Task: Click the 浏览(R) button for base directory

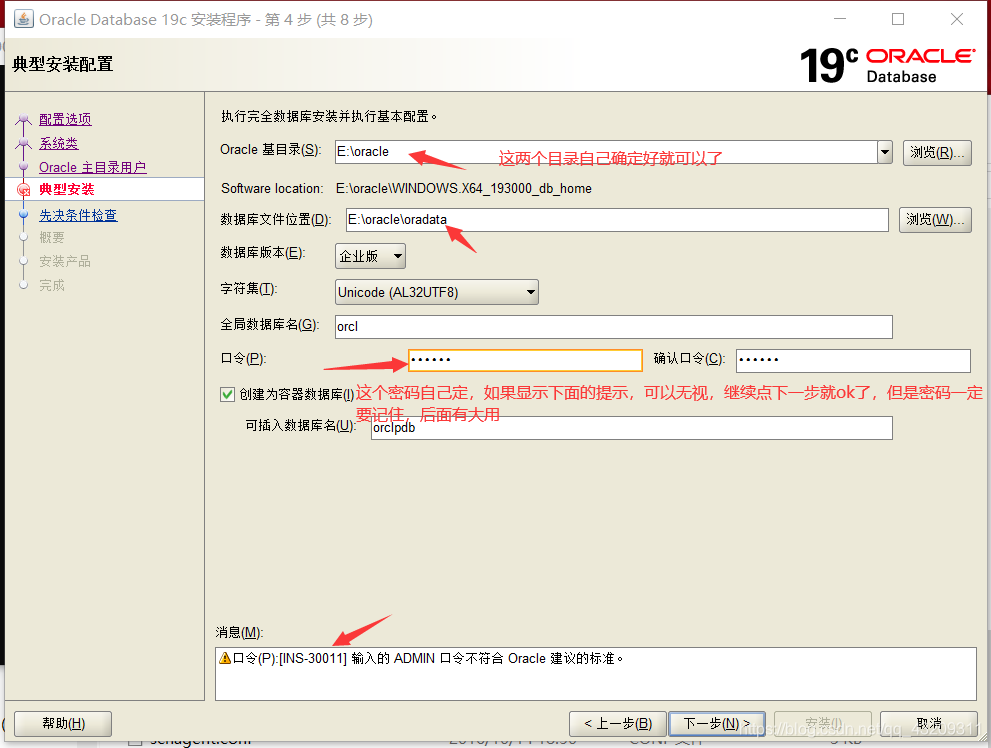Action: (936, 151)
